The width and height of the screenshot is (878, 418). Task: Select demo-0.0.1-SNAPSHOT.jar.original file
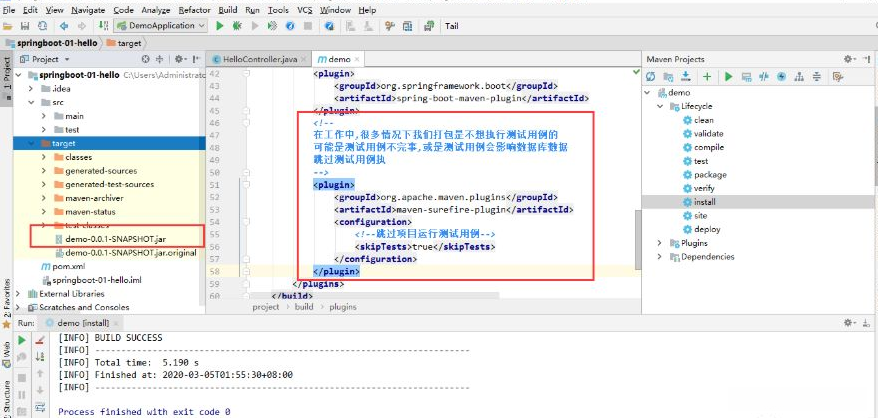coord(126,253)
